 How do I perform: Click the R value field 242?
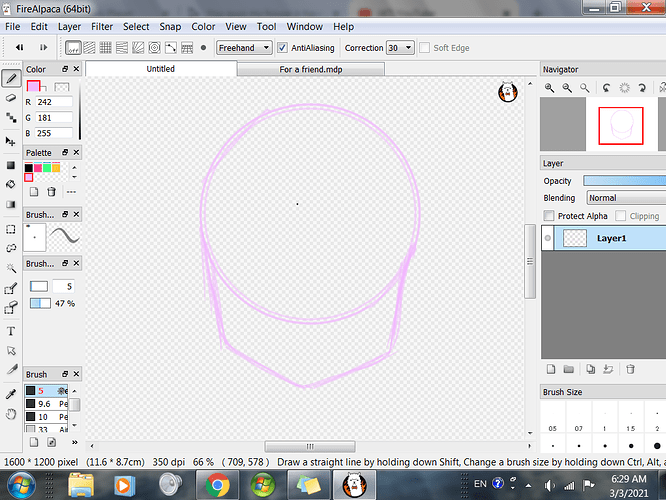click(54, 102)
